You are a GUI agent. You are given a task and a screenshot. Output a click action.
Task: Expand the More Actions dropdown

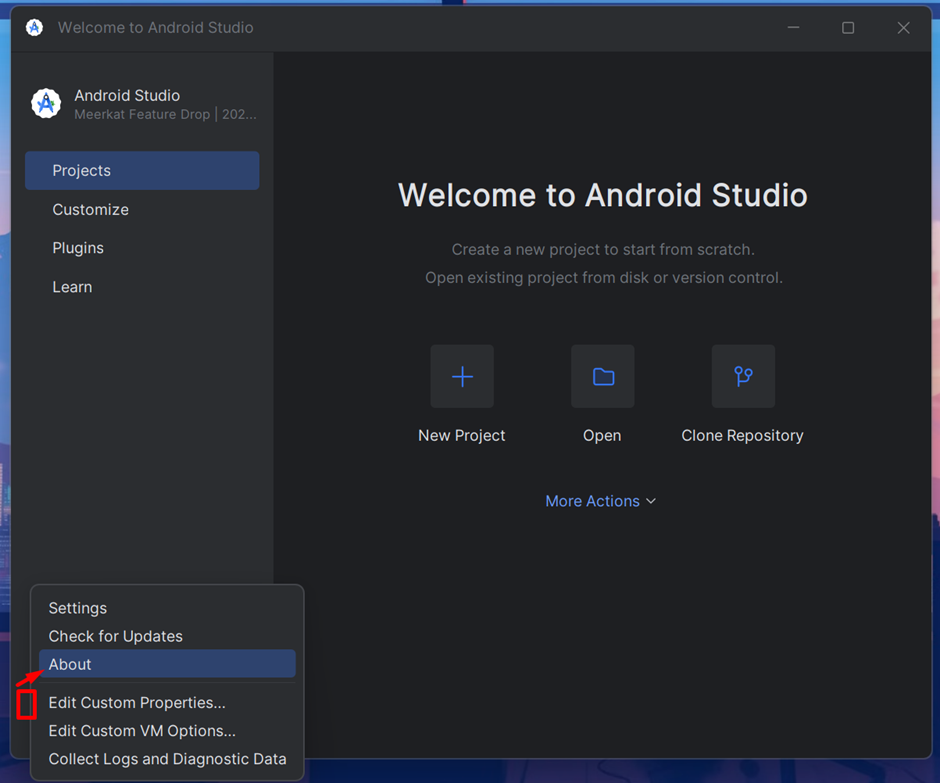[x=600, y=501]
